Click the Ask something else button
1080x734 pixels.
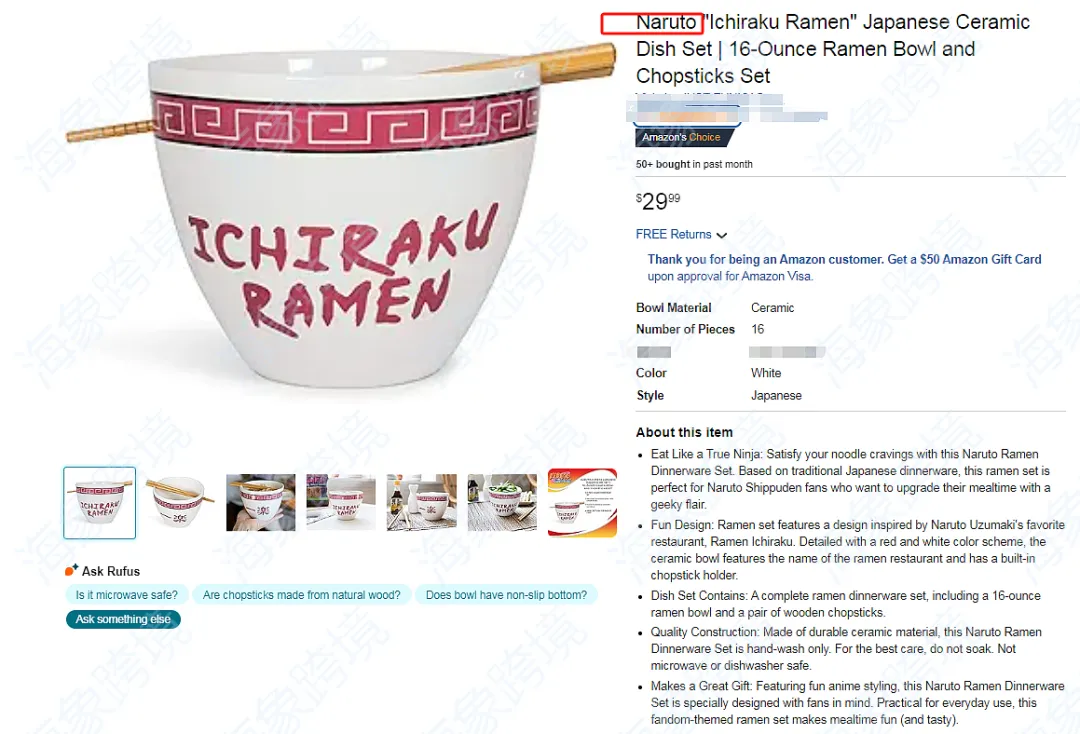123,619
